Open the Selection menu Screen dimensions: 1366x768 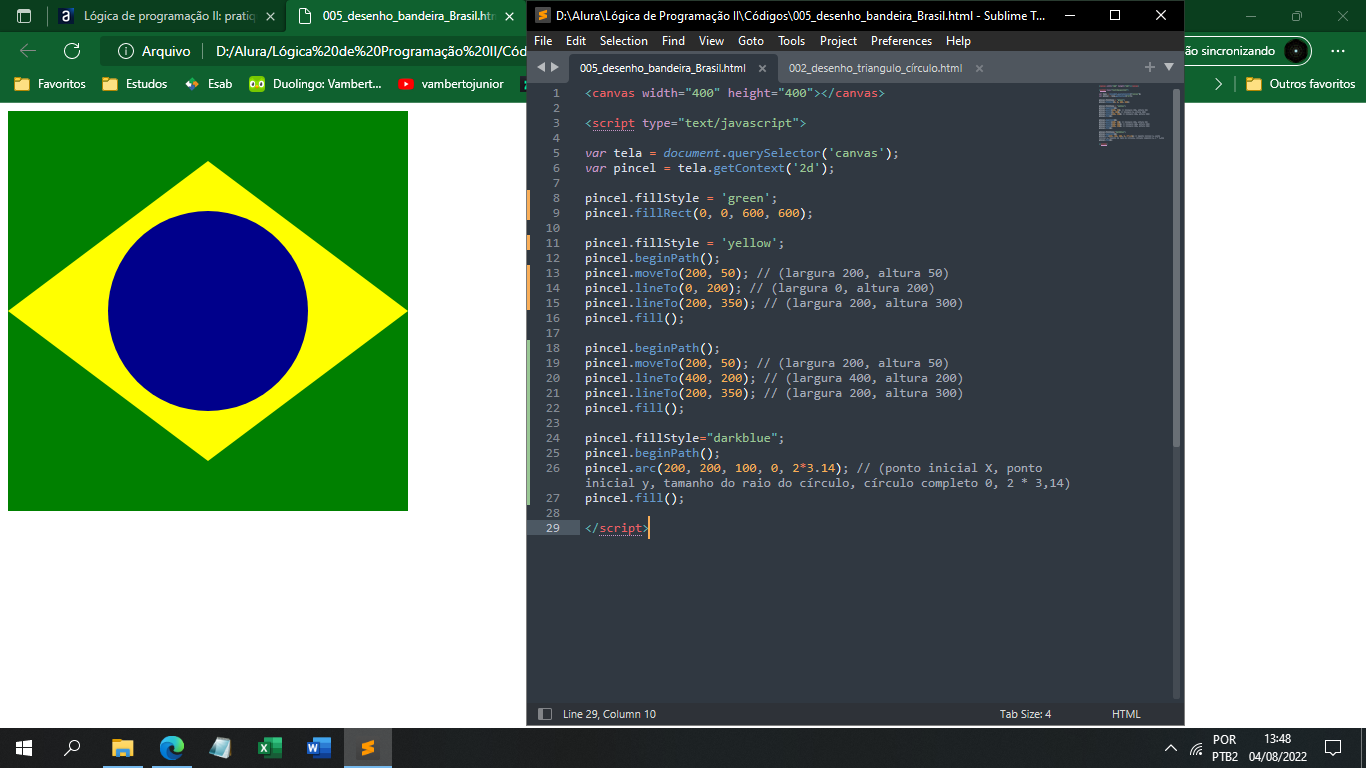(624, 41)
